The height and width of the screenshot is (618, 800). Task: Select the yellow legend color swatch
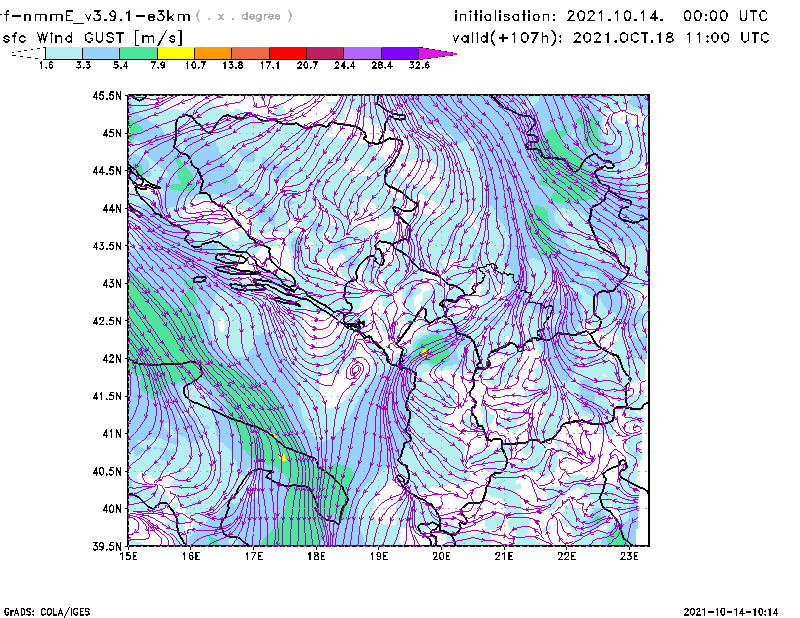(176, 53)
